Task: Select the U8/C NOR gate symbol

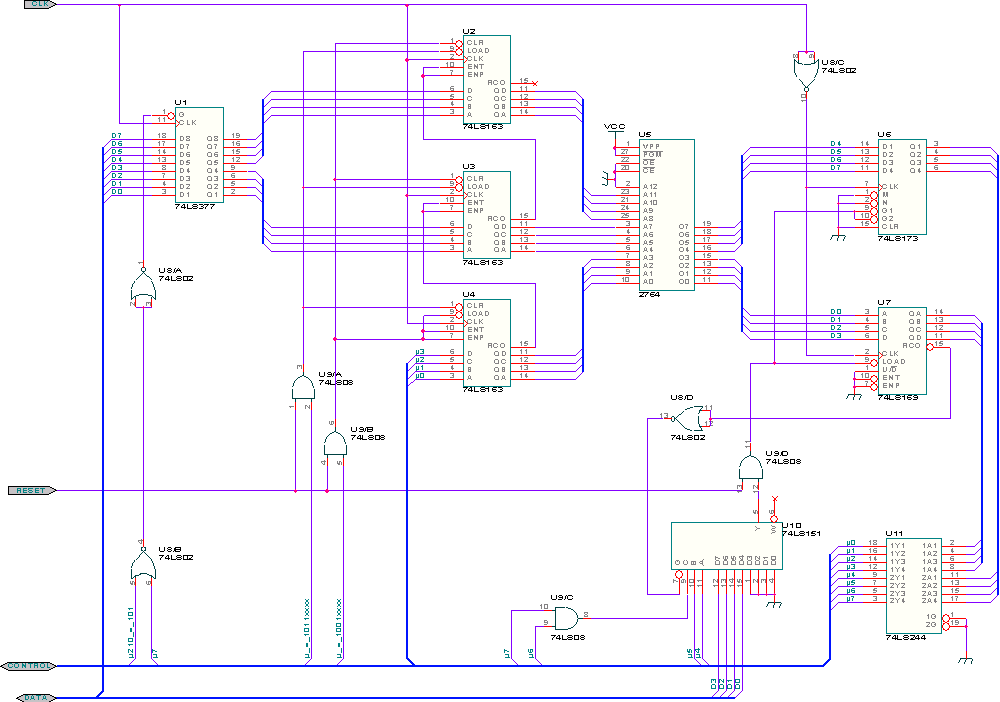Action: [x=806, y=74]
